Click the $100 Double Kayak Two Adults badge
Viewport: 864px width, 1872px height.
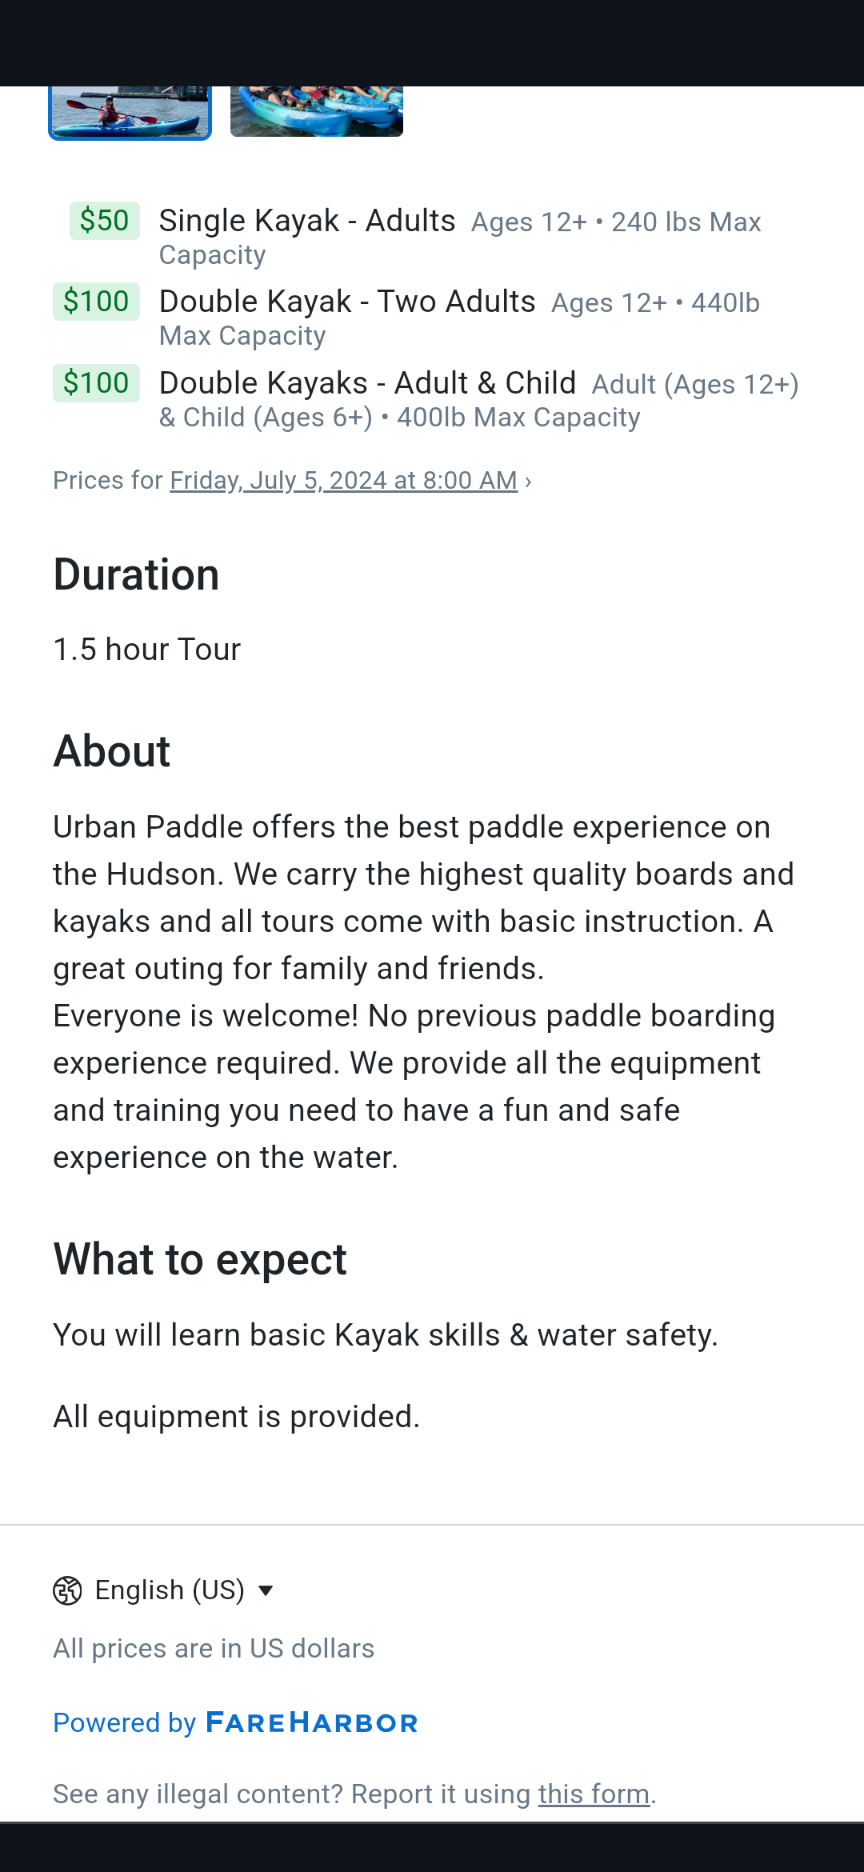tap(96, 302)
